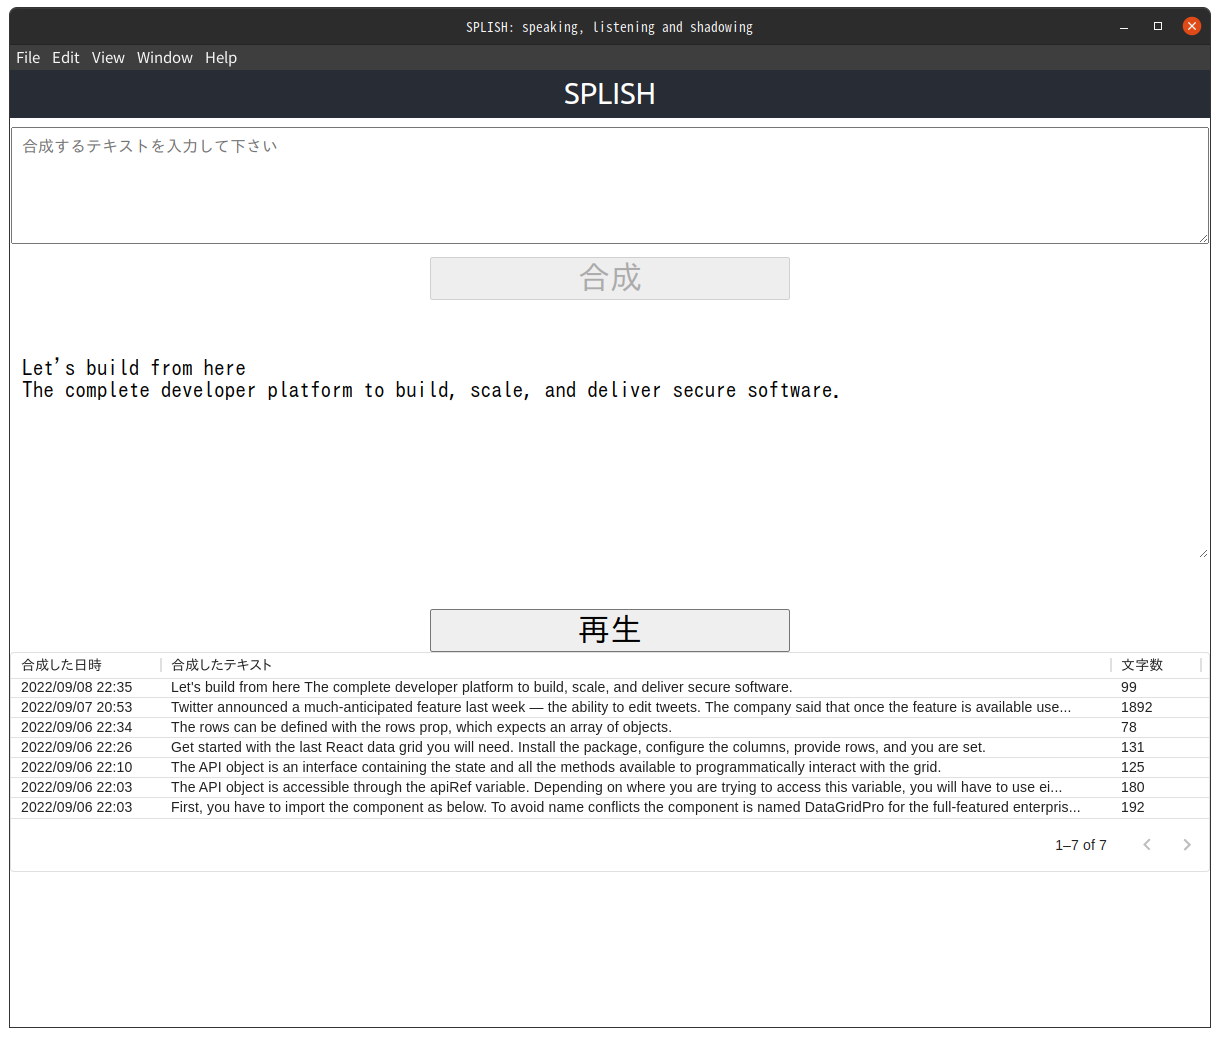Click the text input area for synthesis
The image size is (1220, 1037).
click(610, 185)
